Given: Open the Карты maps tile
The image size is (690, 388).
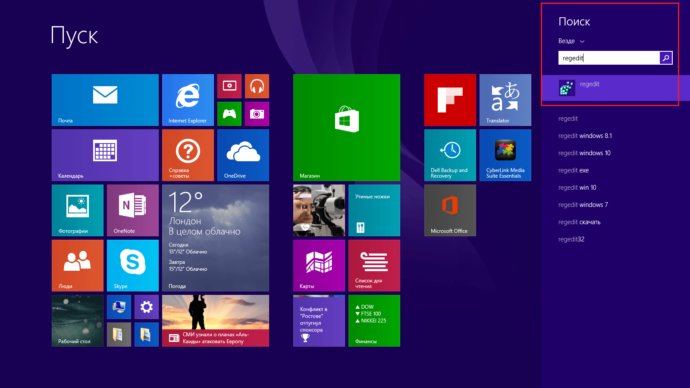Looking at the screenshot, I should pos(319,266).
